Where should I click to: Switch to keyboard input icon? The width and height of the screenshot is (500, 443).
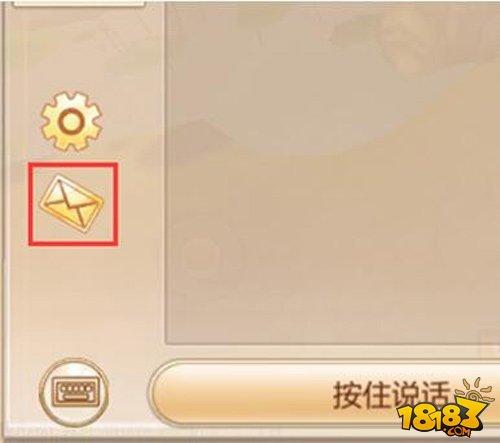coord(74,393)
